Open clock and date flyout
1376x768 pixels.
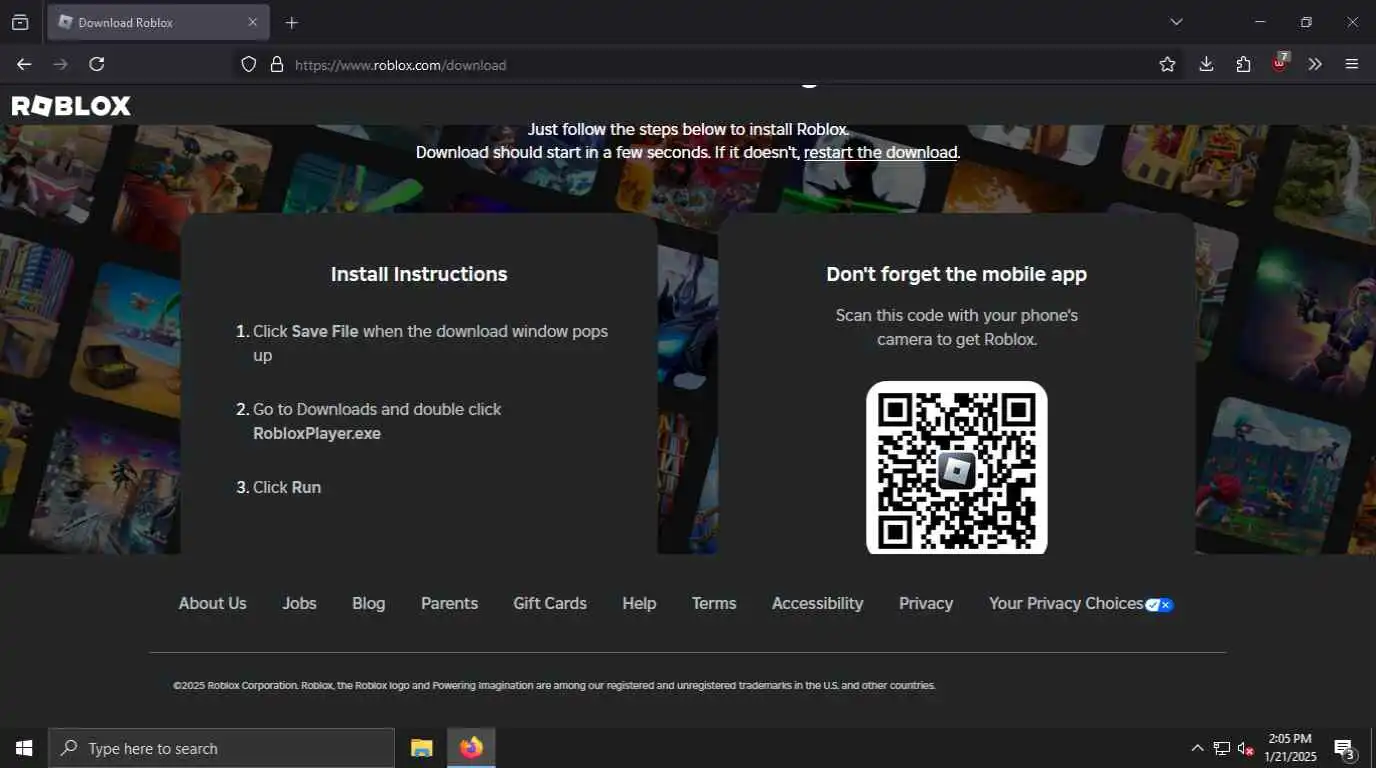pyautogui.click(x=1290, y=748)
